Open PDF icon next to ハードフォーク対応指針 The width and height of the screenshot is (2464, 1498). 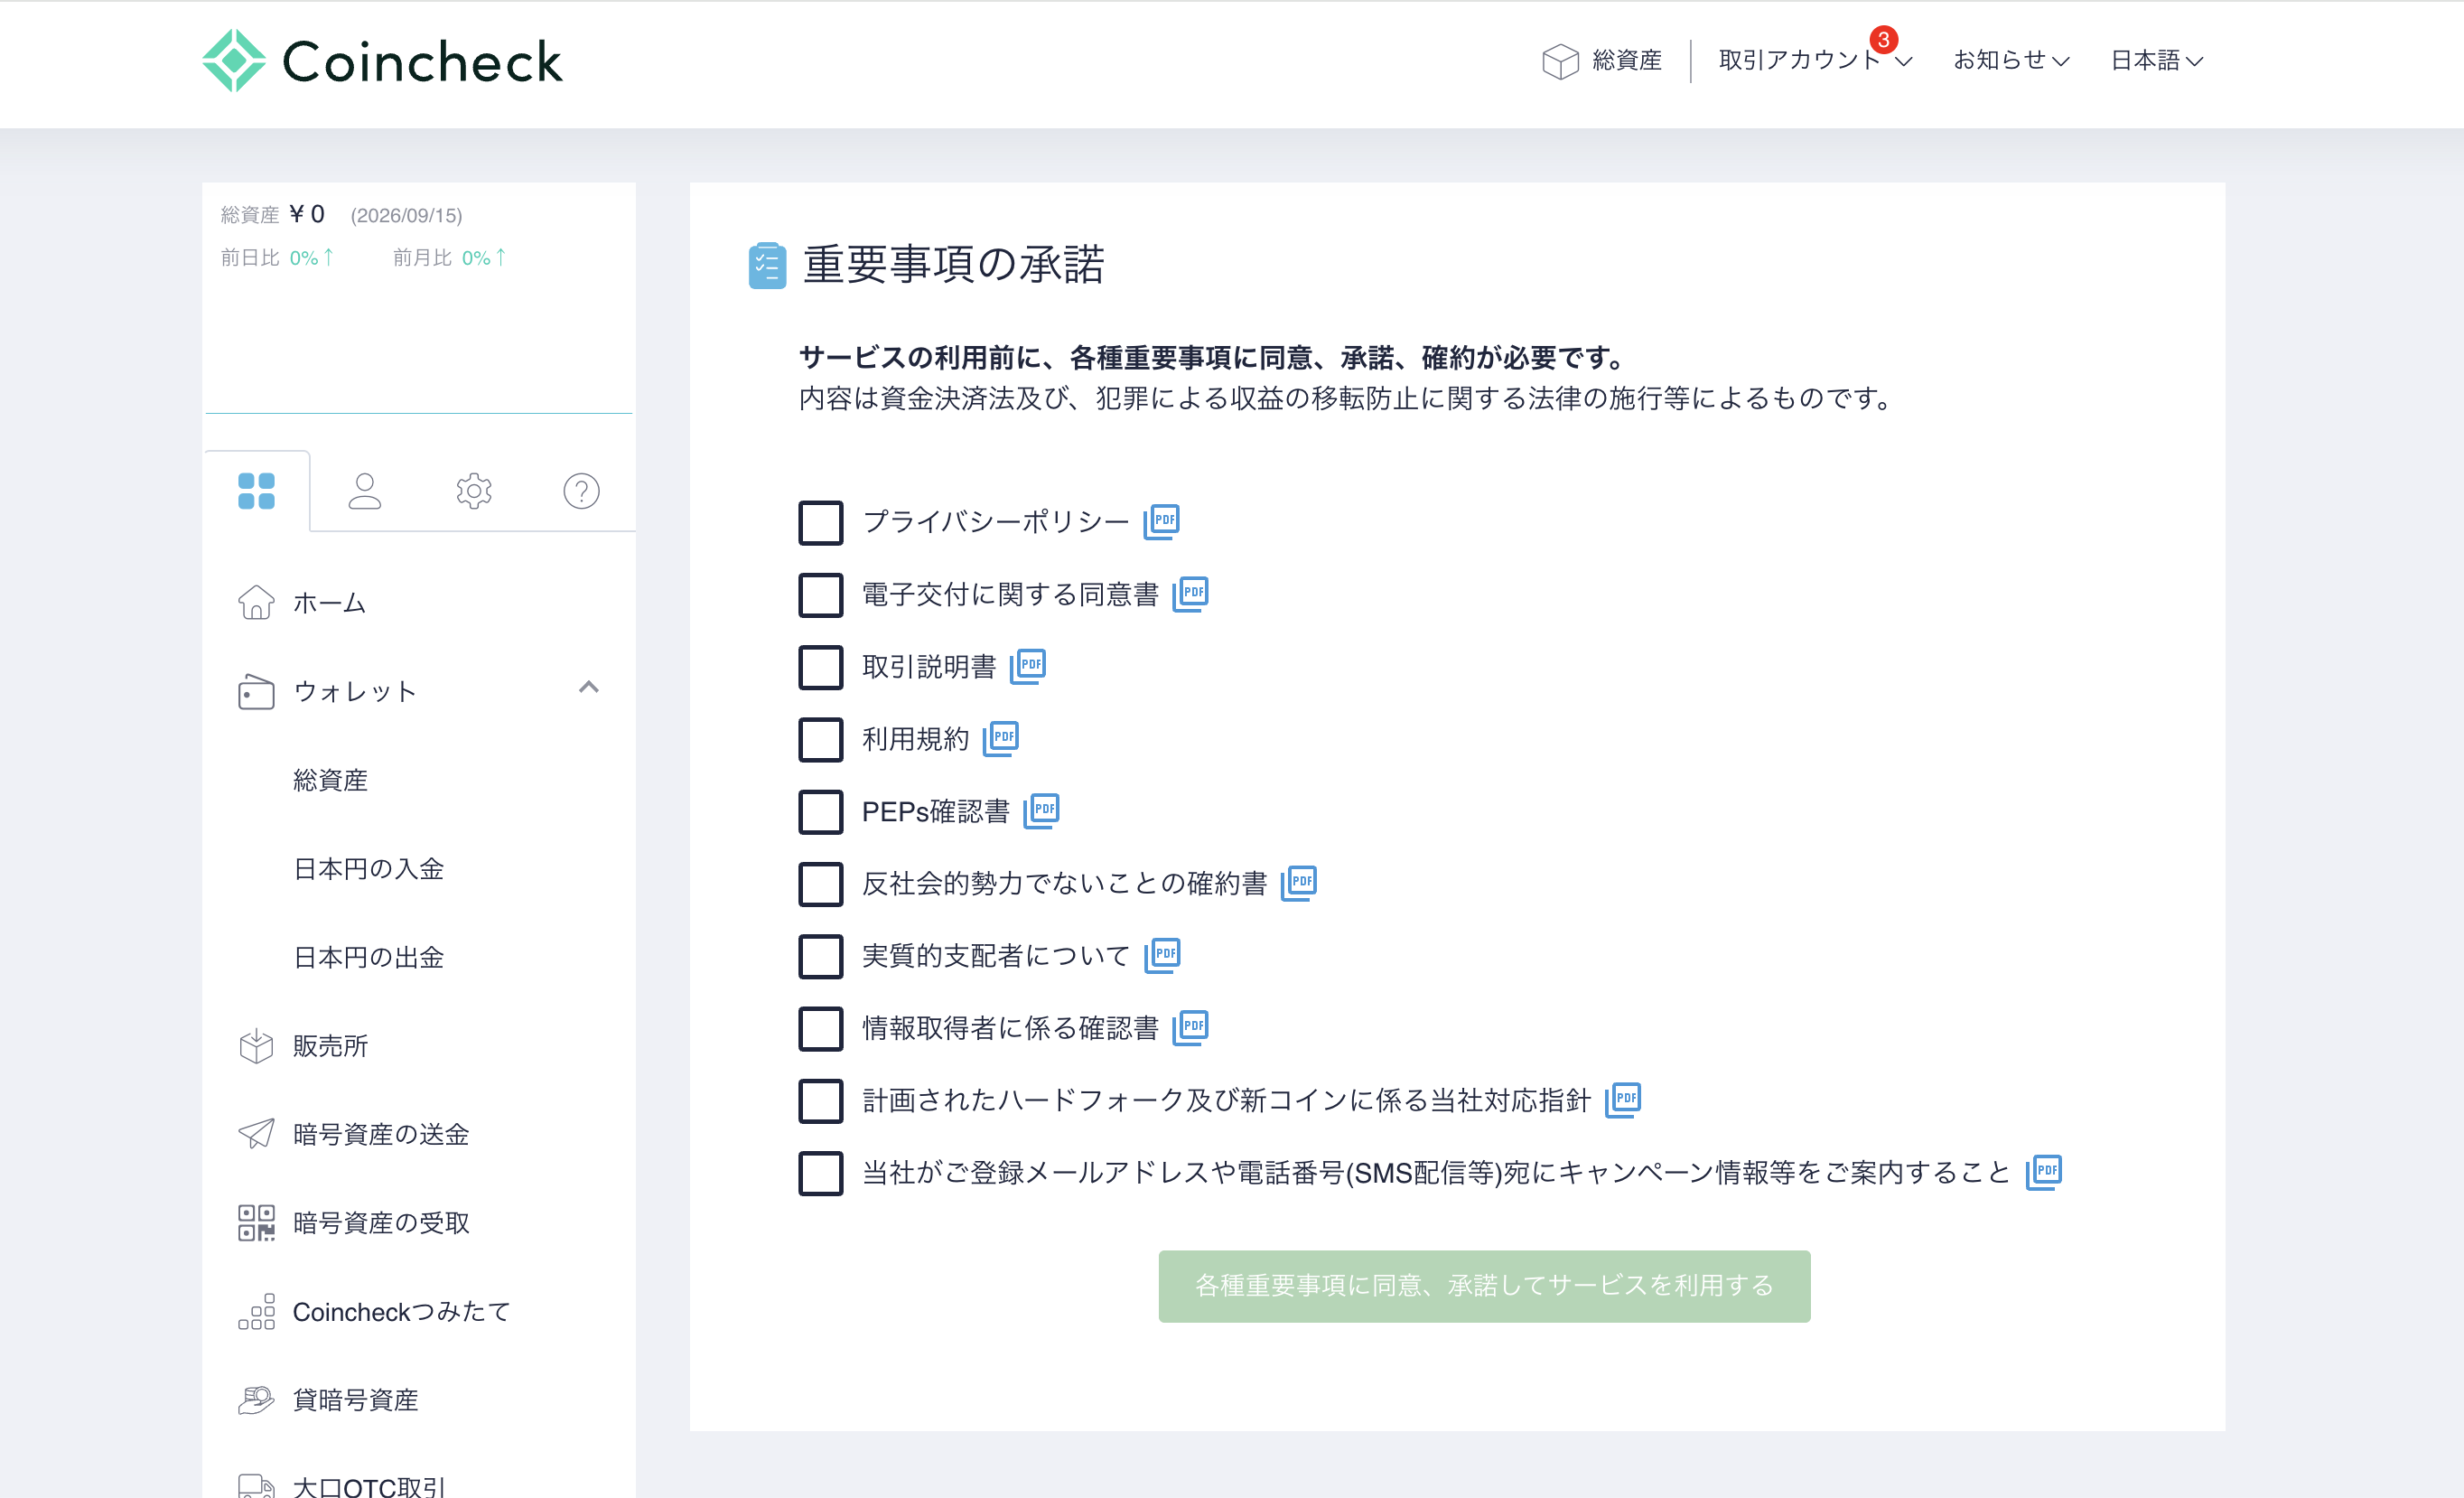[1622, 1100]
